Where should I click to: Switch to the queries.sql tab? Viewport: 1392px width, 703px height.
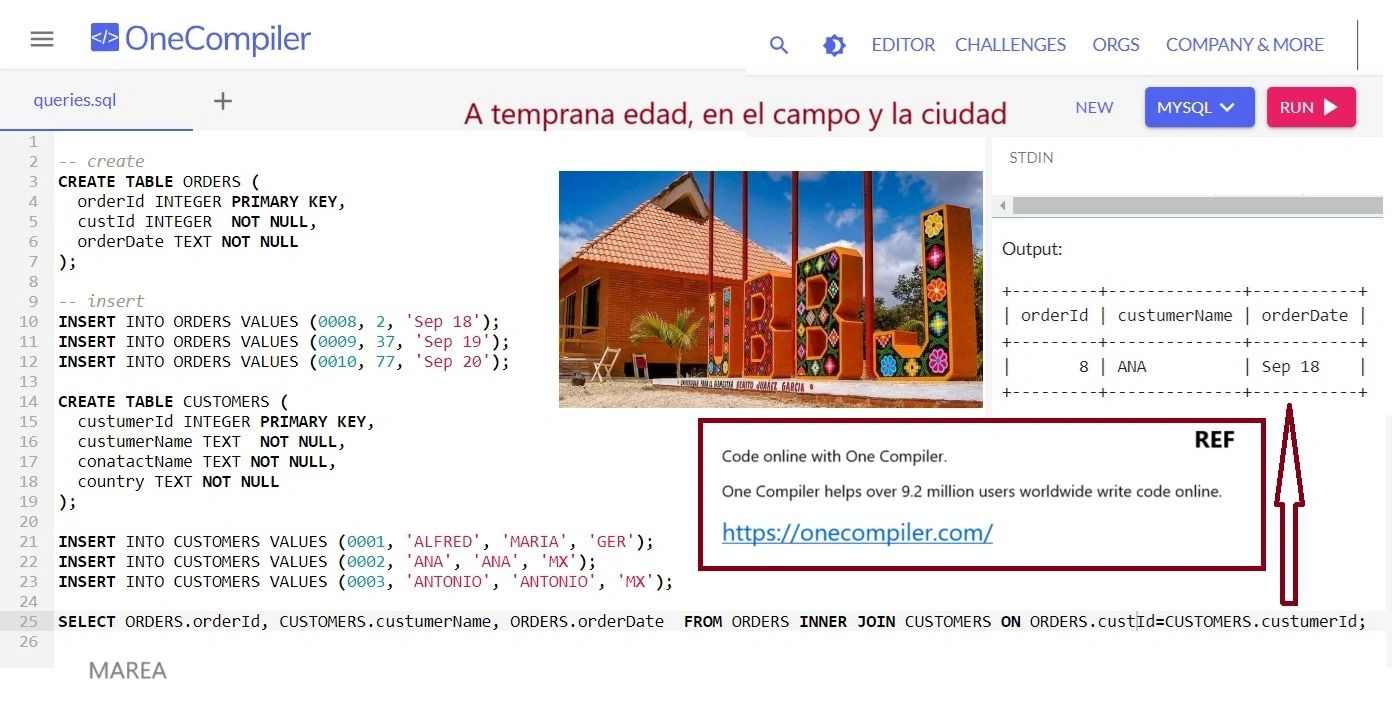pos(75,100)
